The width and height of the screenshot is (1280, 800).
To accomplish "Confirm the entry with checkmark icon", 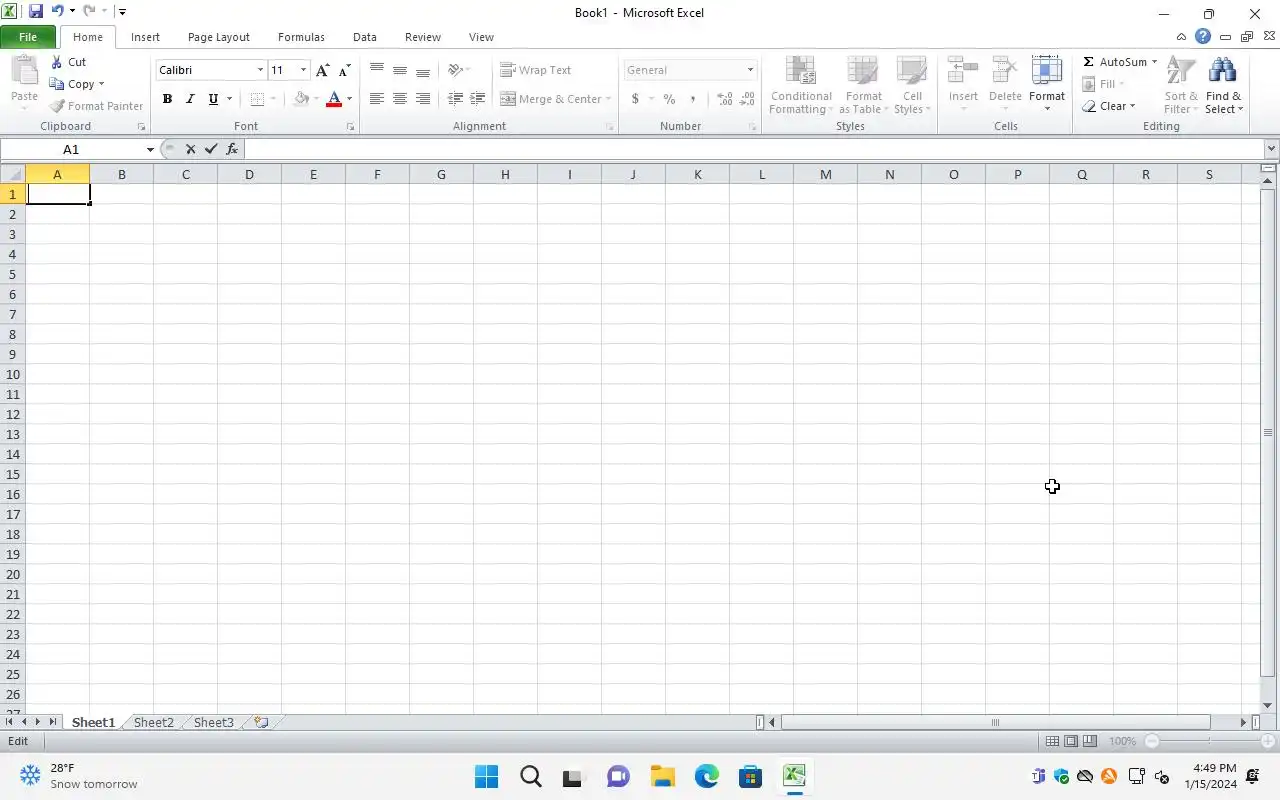I will (x=211, y=149).
